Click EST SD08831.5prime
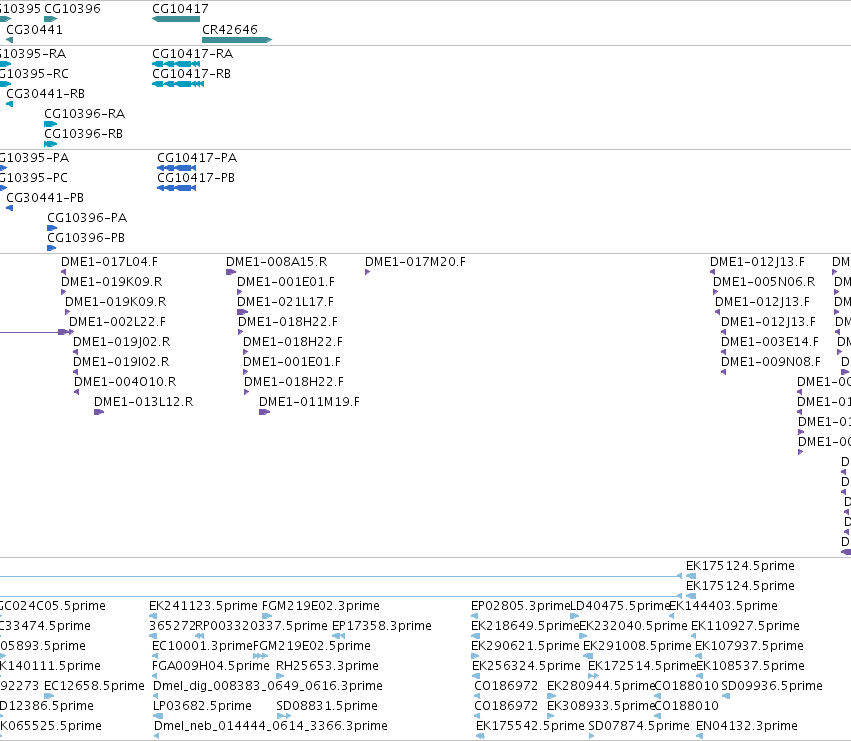Image resolution: width=851 pixels, height=741 pixels. [x=327, y=706]
